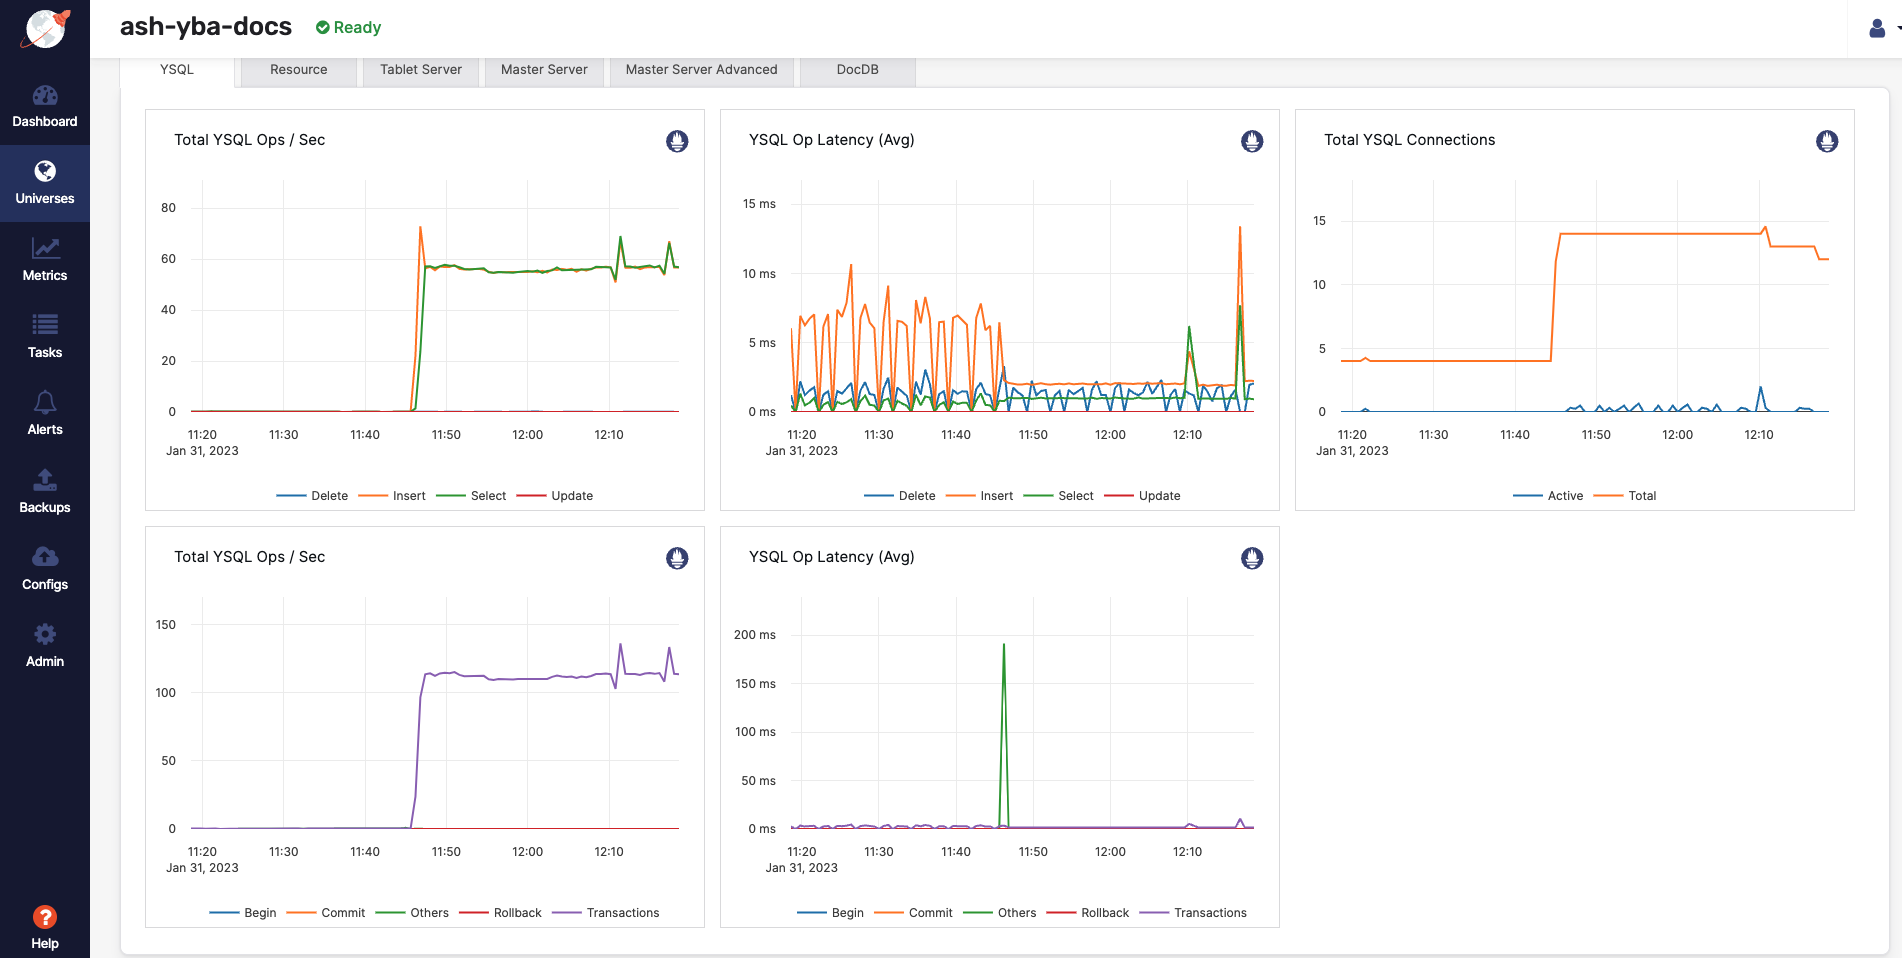This screenshot has width=1902, height=958.
Task: Open the account dropdown at top right
Action: point(1893,28)
